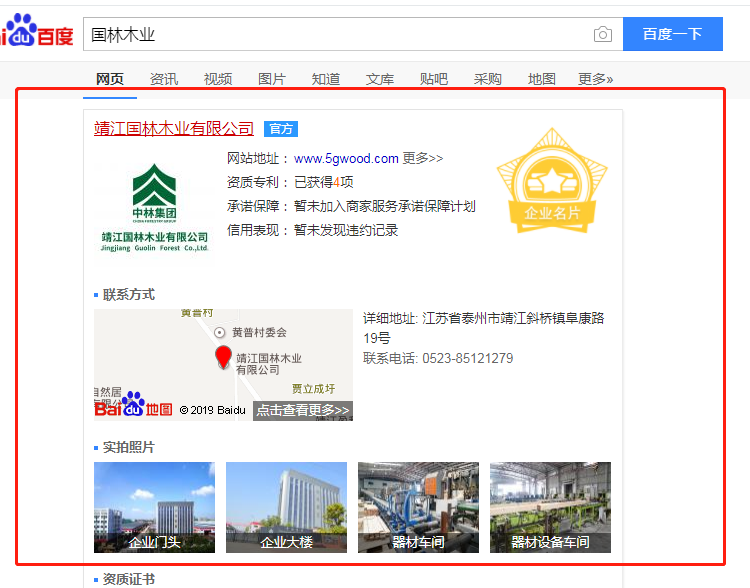Expand the 更多» tab options
Viewport: 750px width, 588px height.
(x=596, y=79)
